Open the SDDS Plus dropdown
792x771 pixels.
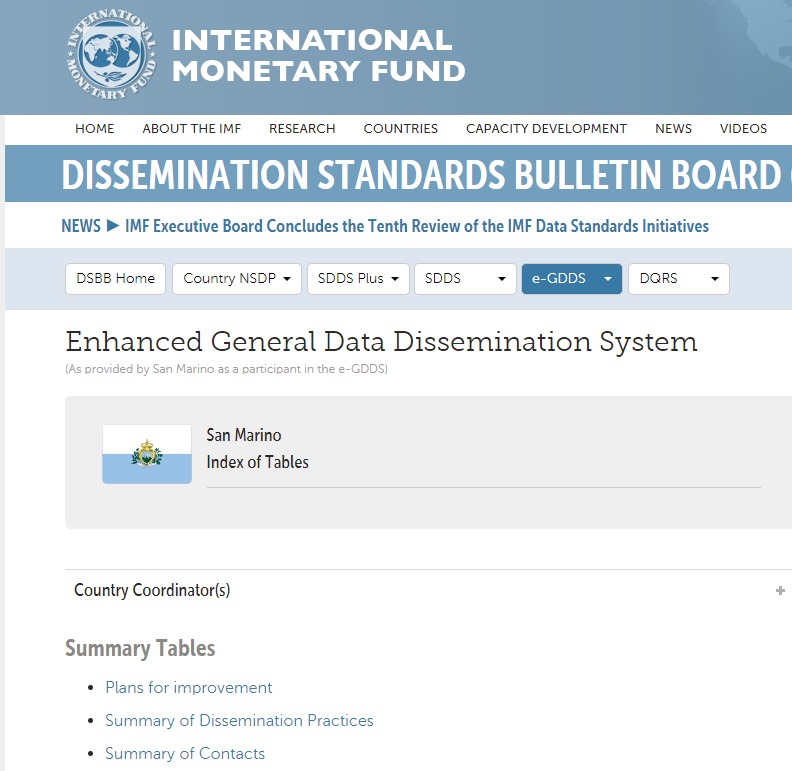pyautogui.click(x=358, y=278)
